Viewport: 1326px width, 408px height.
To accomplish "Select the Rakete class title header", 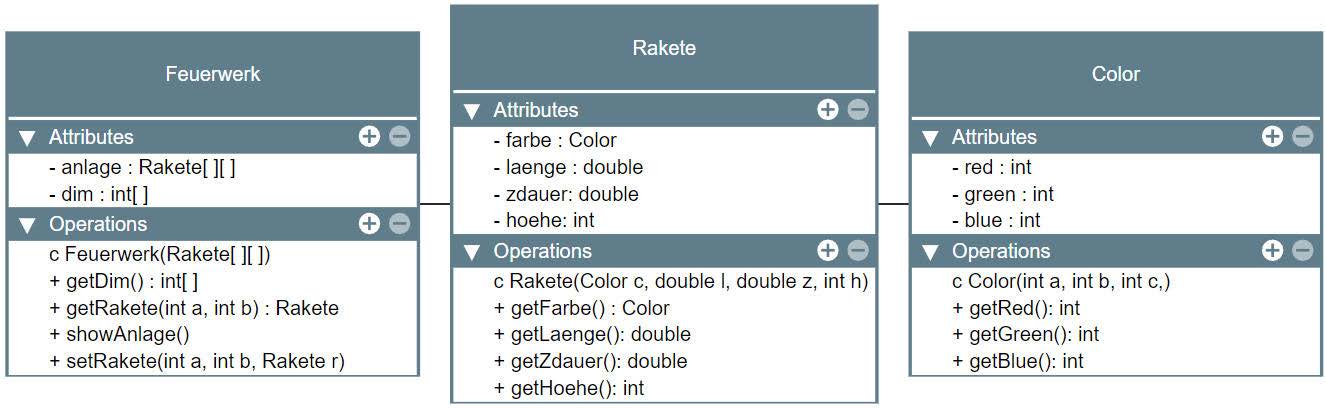I will tap(664, 48).
